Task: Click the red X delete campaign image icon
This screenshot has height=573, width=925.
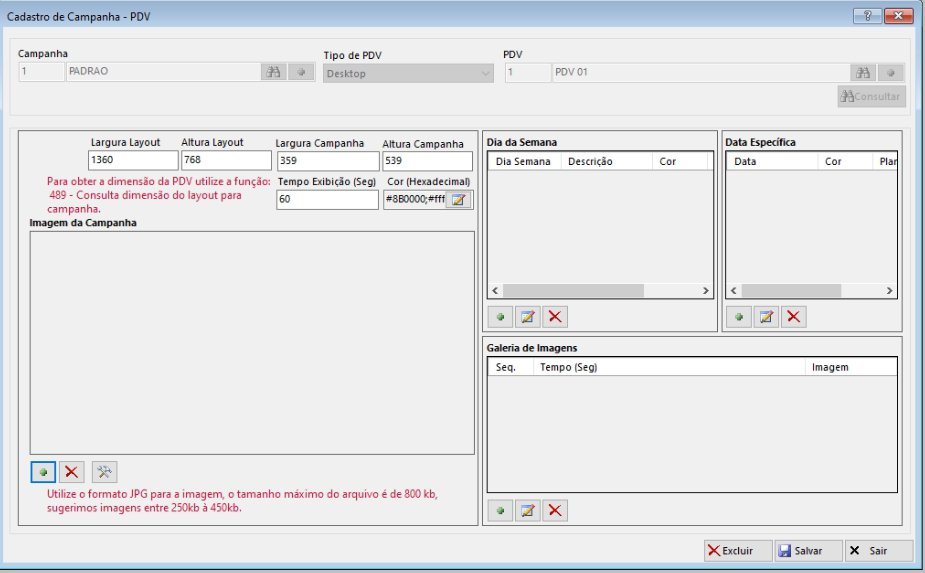Action: [x=71, y=471]
